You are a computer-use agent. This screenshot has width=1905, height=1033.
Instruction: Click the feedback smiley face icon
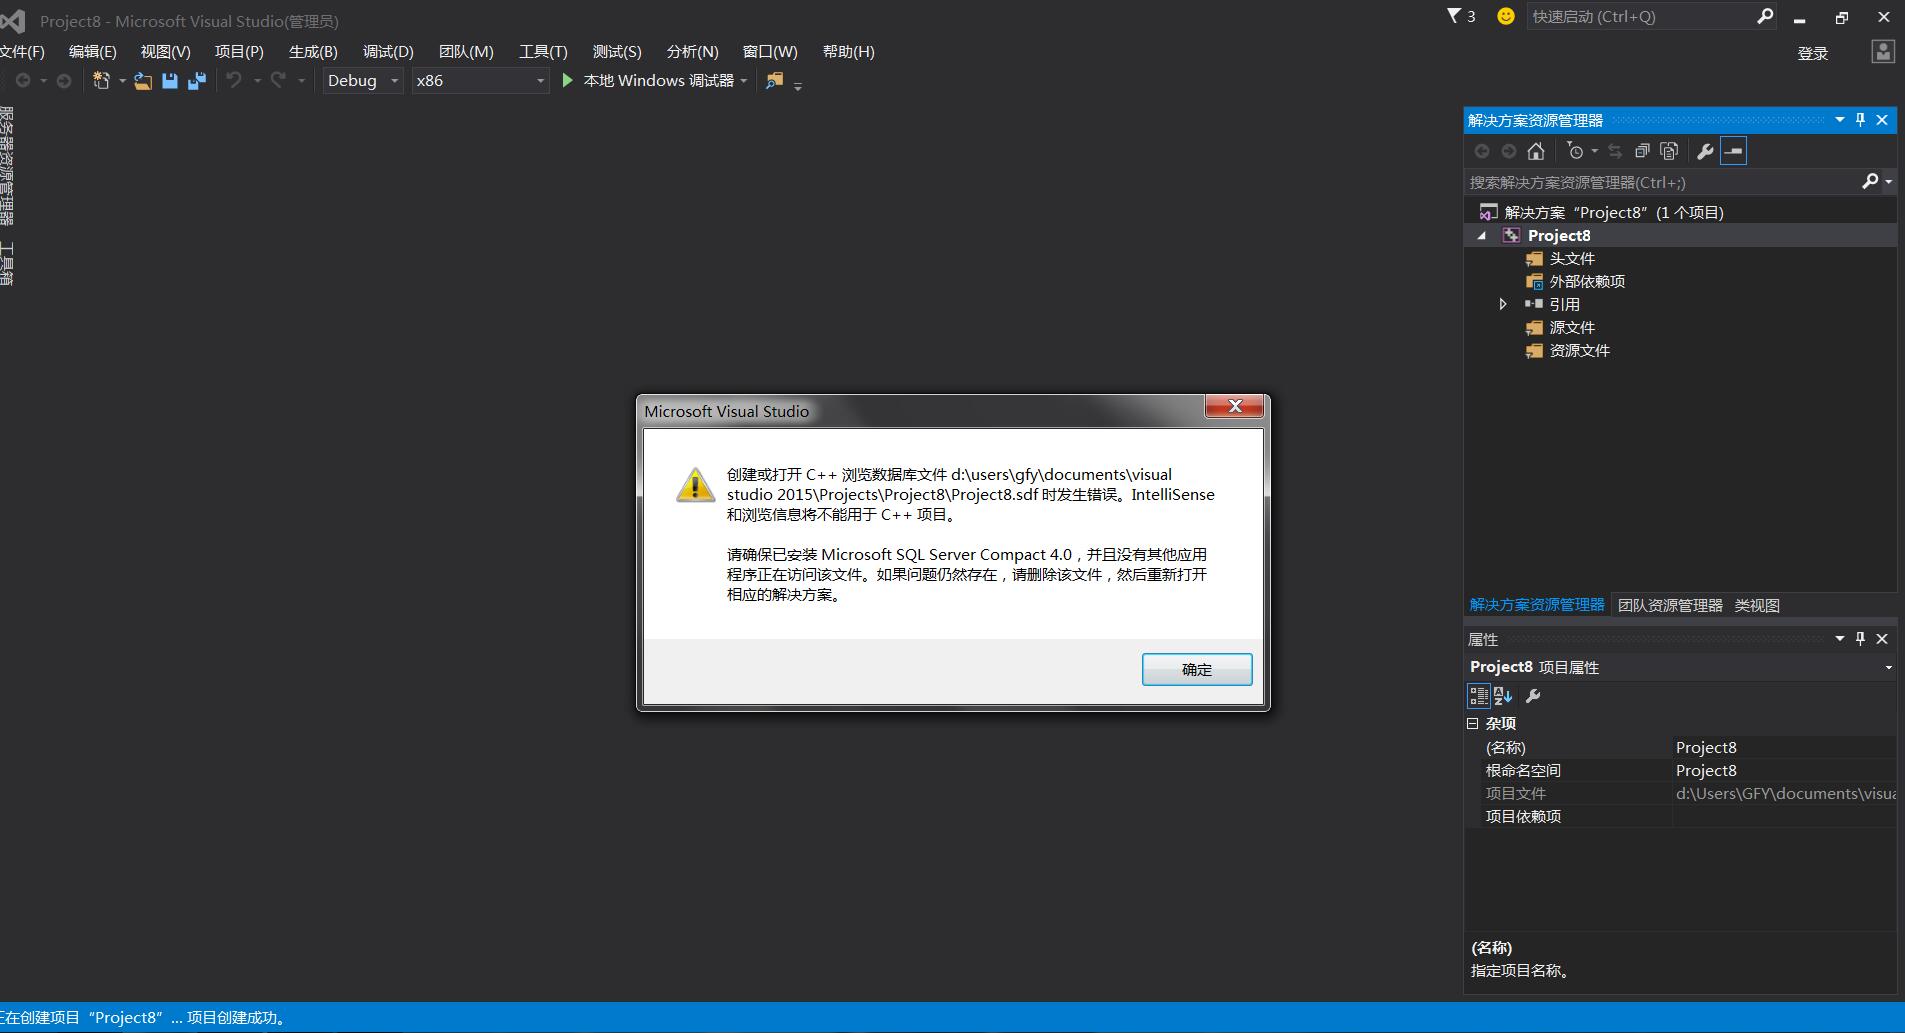pyautogui.click(x=1506, y=16)
